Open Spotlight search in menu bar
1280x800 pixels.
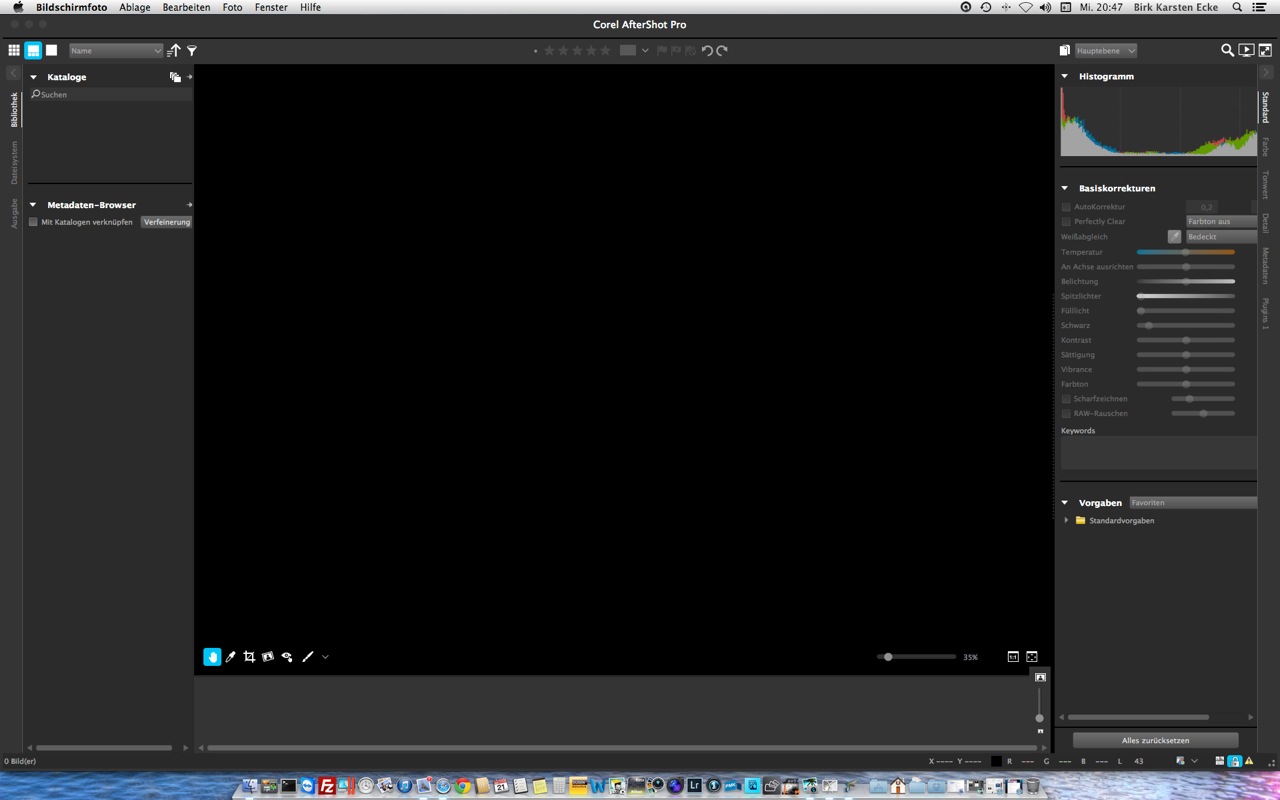tap(1237, 7)
